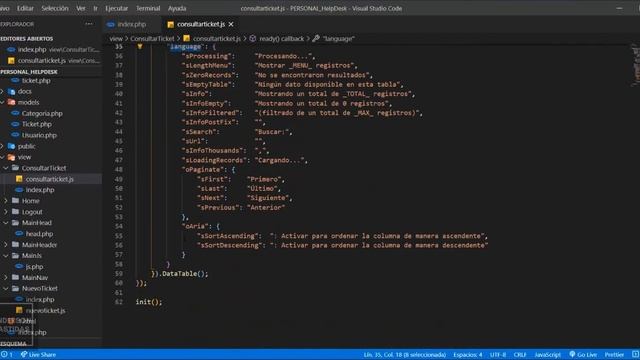Click Prettier status bar item
Viewport: 640px width, 360px height.
pyautogui.click(x=614, y=355)
